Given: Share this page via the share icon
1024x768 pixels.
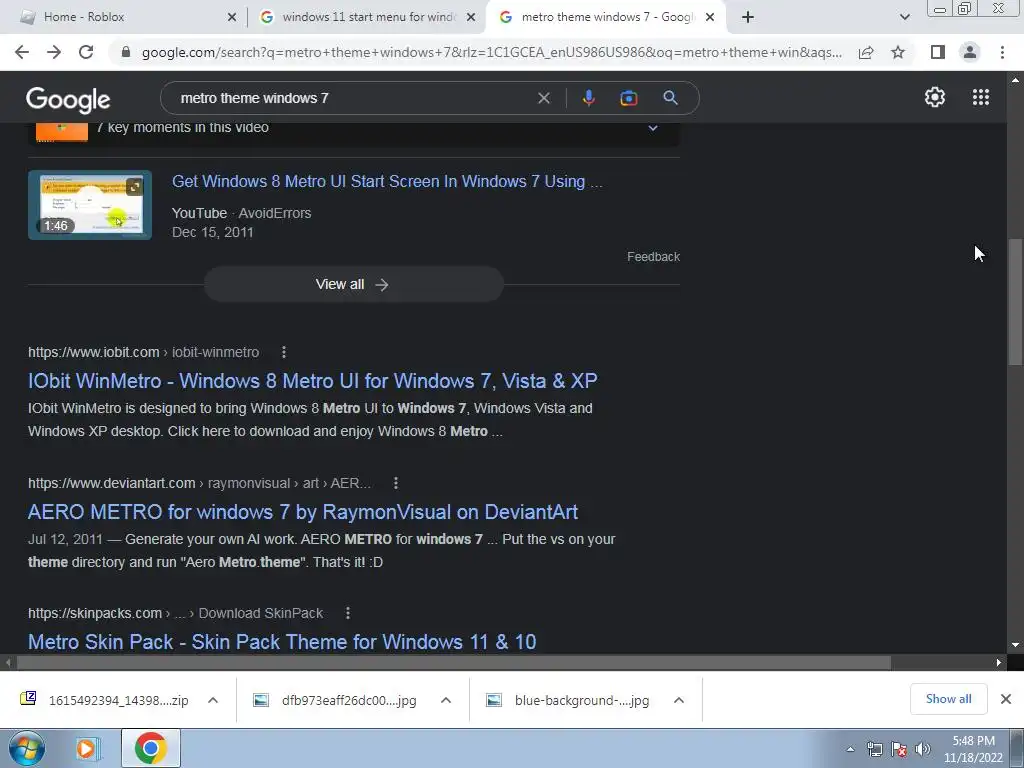Looking at the screenshot, I should [x=866, y=52].
